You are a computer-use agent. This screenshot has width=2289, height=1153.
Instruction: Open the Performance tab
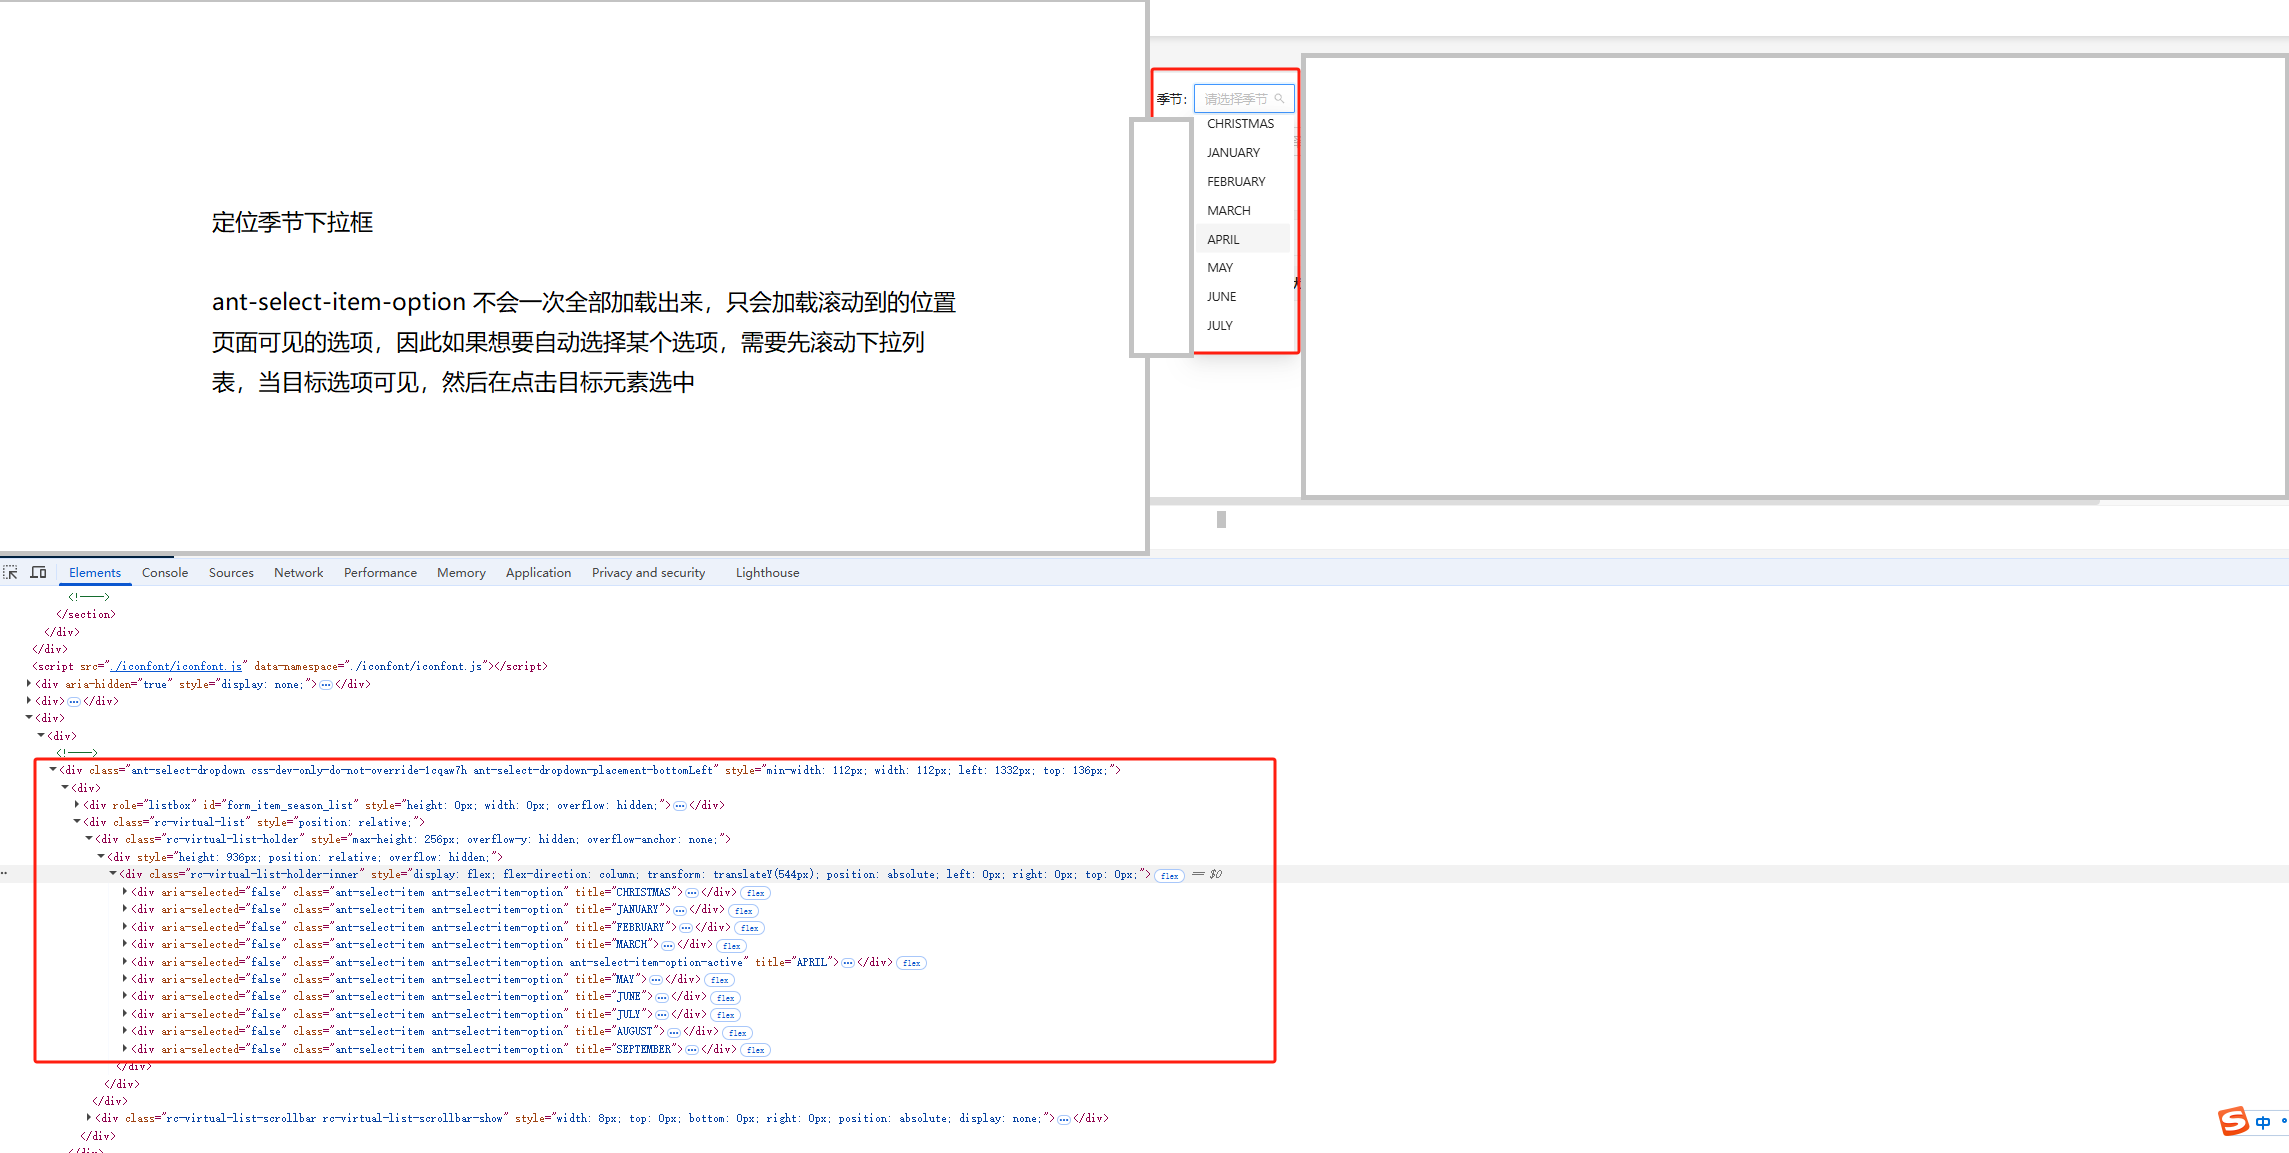click(x=380, y=573)
